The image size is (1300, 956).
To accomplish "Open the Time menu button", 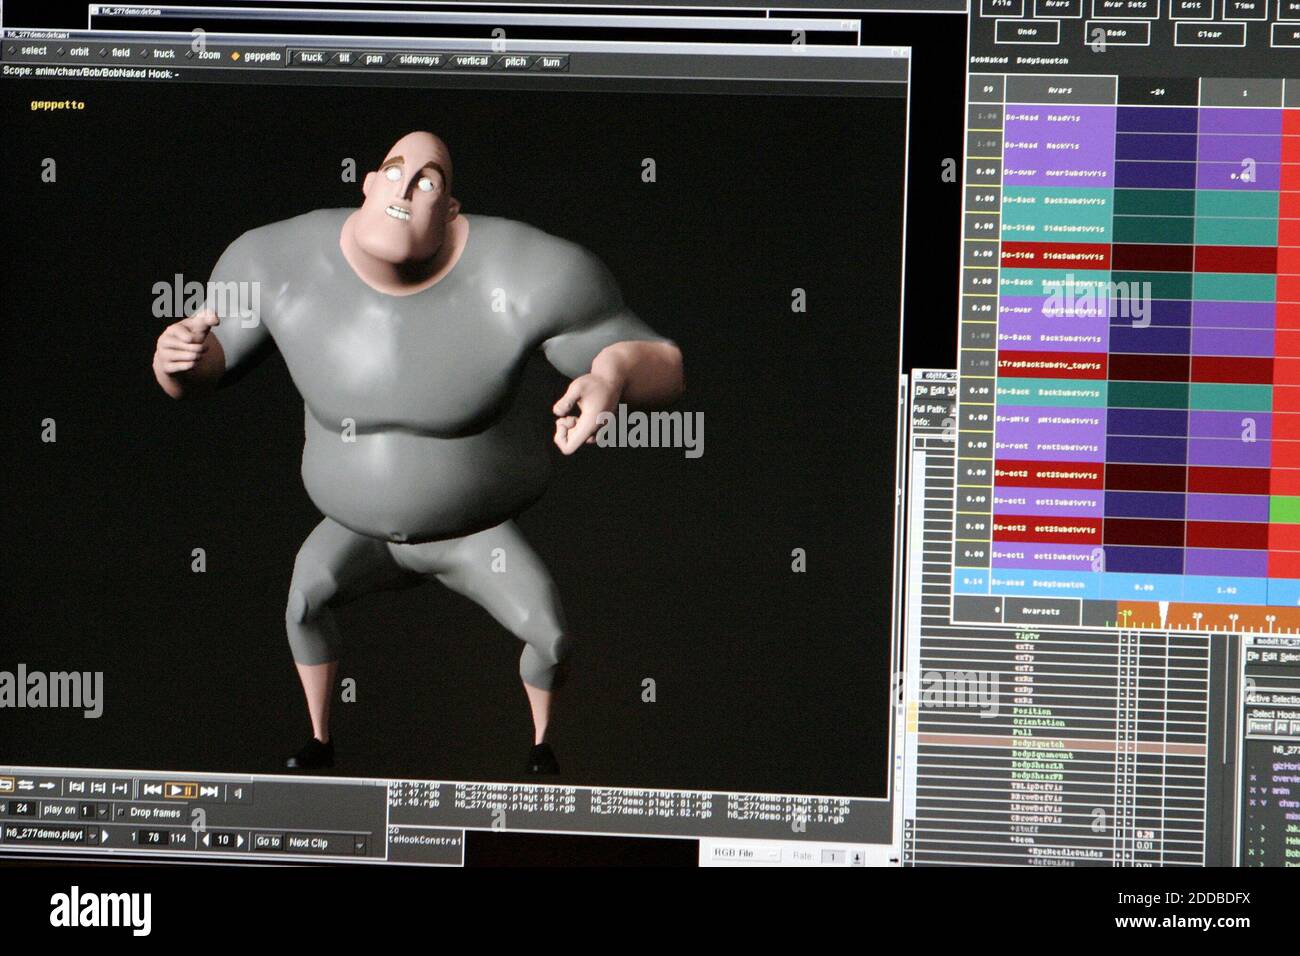I will coord(1245,8).
